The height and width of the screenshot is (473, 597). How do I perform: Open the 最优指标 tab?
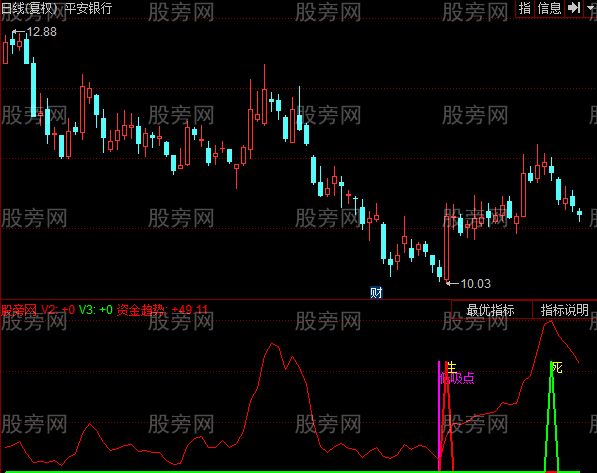point(490,310)
